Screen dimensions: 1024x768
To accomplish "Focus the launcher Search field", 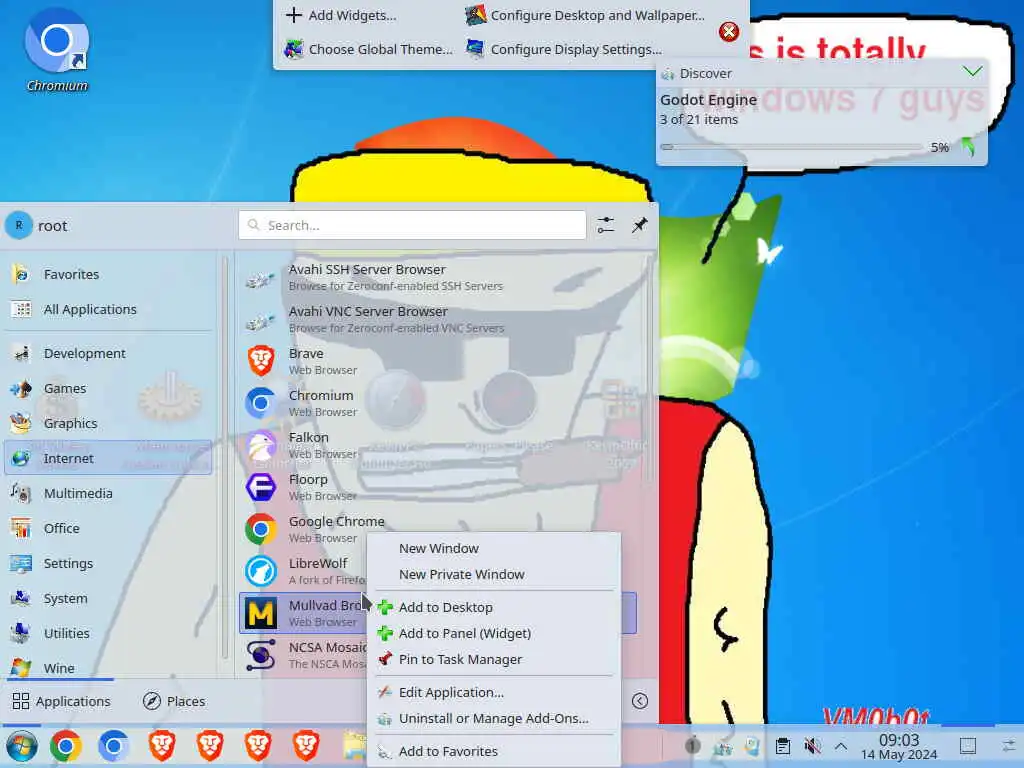I will tap(412, 225).
